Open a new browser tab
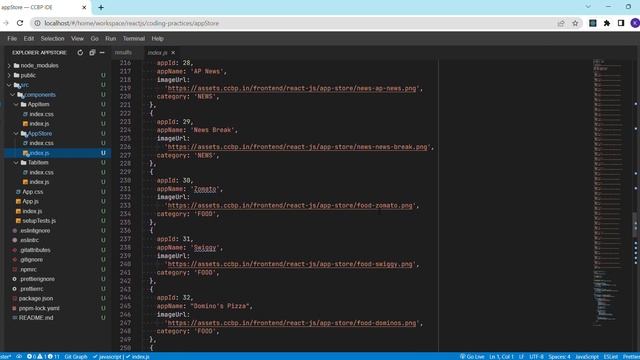Screen dimensions: 640x360 (101, 7)
